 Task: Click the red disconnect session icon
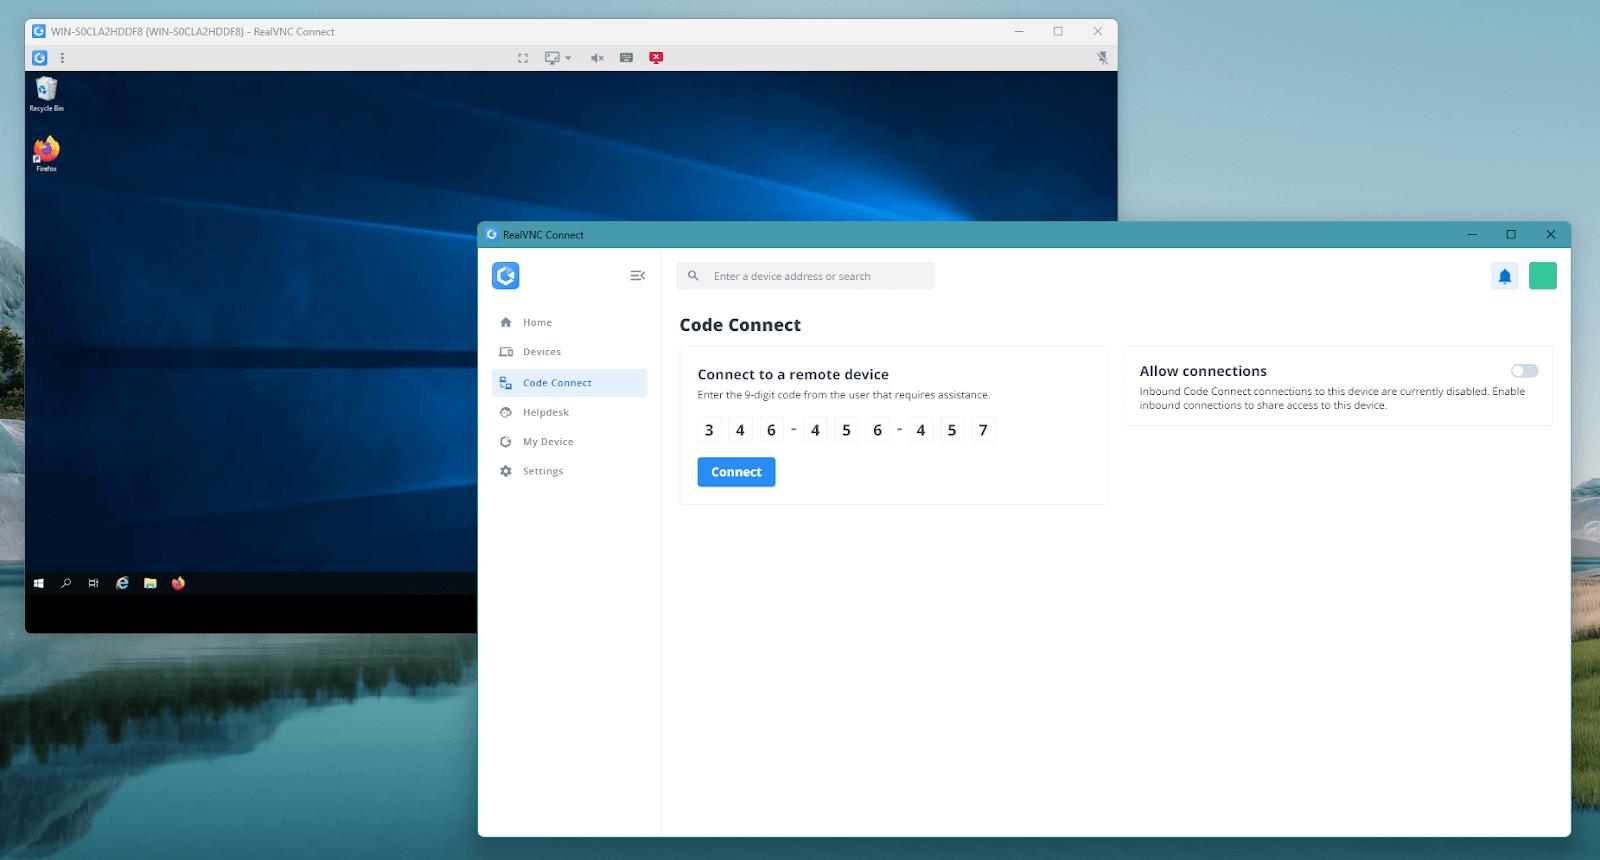coord(656,58)
